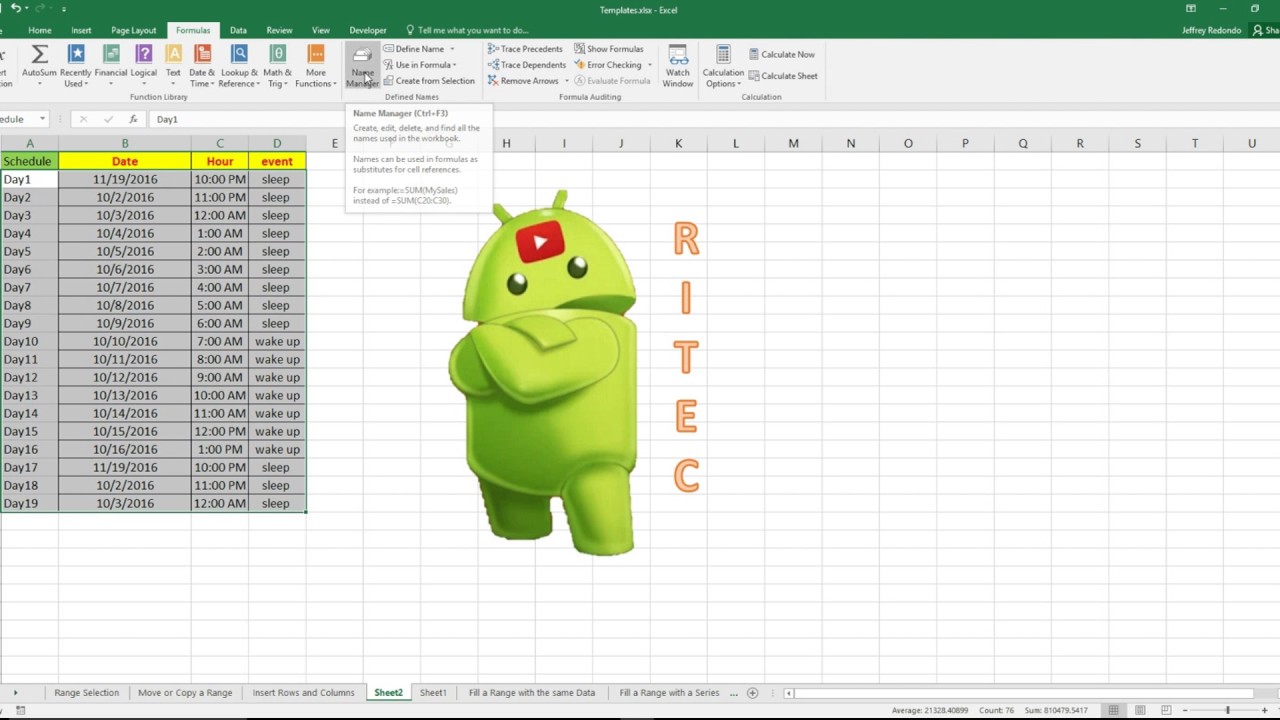Viewport: 1280px width, 720px height.
Task: Click Calculate Sheet
Action: coord(783,76)
